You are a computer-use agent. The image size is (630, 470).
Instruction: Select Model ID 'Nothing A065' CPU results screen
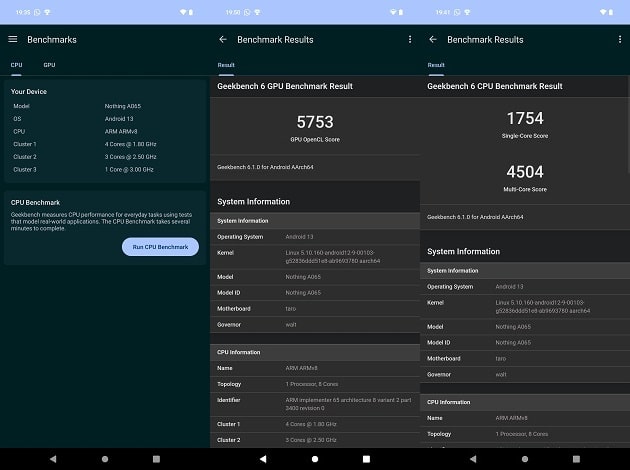click(513, 343)
